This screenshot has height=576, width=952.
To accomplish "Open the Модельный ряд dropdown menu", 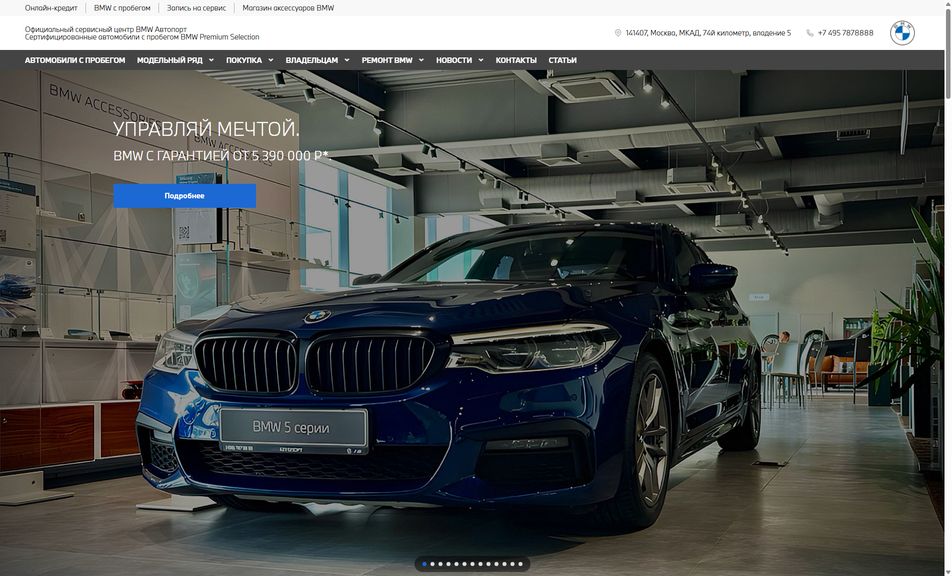I will coord(175,60).
